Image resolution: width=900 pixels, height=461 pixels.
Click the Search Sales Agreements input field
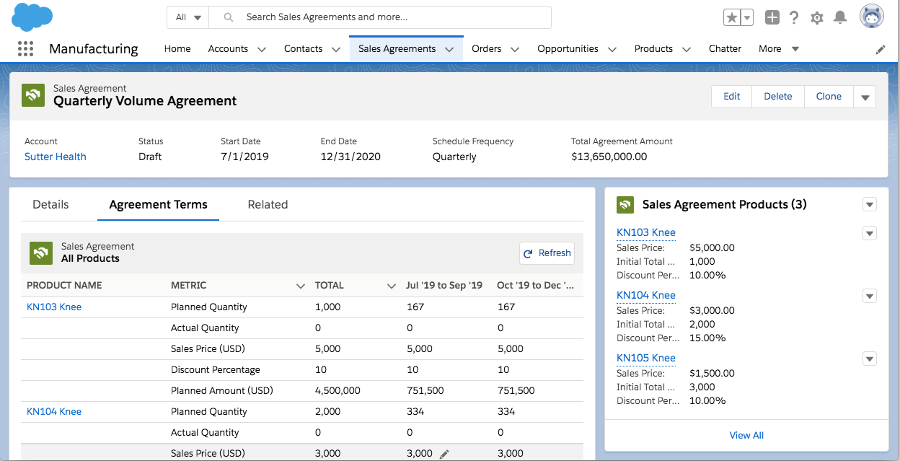[x=380, y=17]
